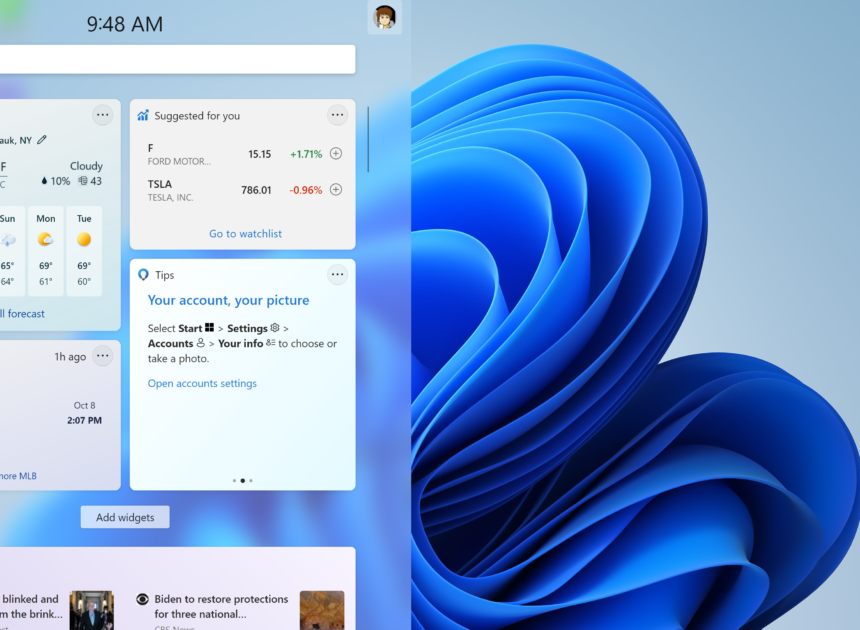Select Tuesday forecast card
860x630 pixels.
[x=84, y=251]
